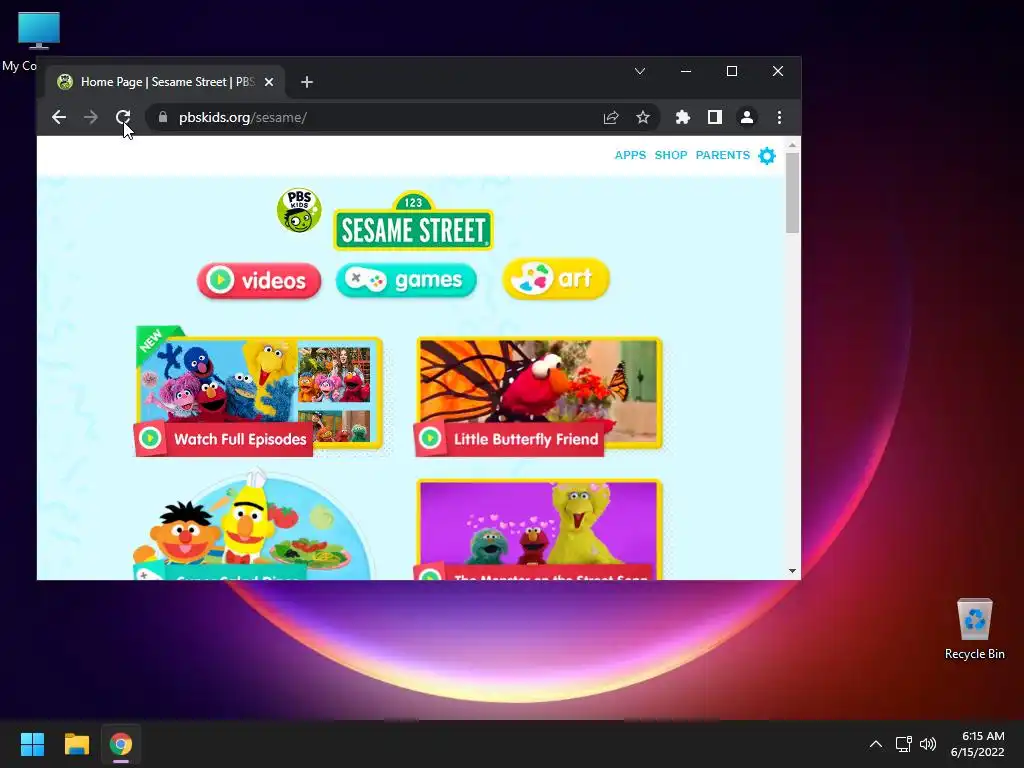Click the play icon on Little Butterfly Friend

point(430,438)
